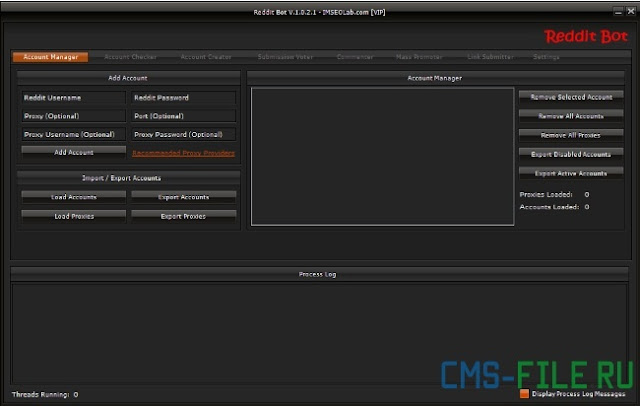Switch to the Link Submitter tab
This screenshot has height=406, width=640.
tap(490, 57)
